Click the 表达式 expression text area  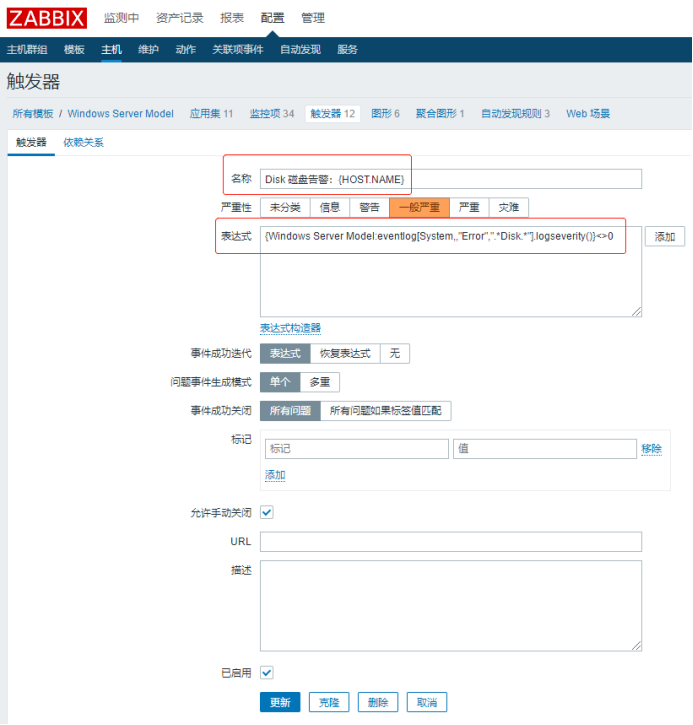point(451,271)
